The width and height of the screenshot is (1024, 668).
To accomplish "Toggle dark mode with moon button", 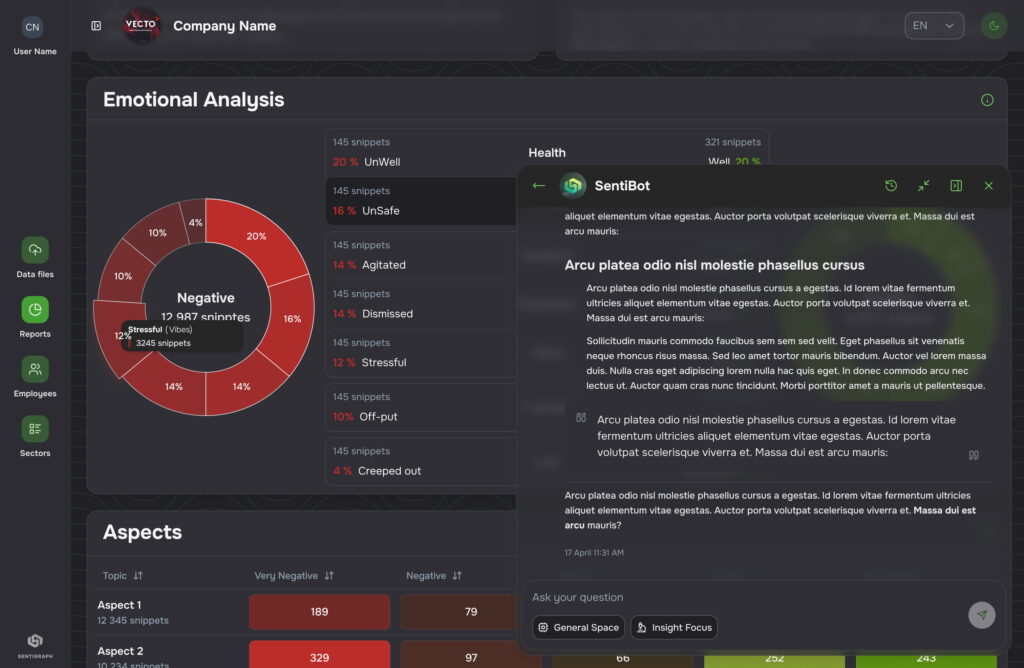I will click(993, 26).
